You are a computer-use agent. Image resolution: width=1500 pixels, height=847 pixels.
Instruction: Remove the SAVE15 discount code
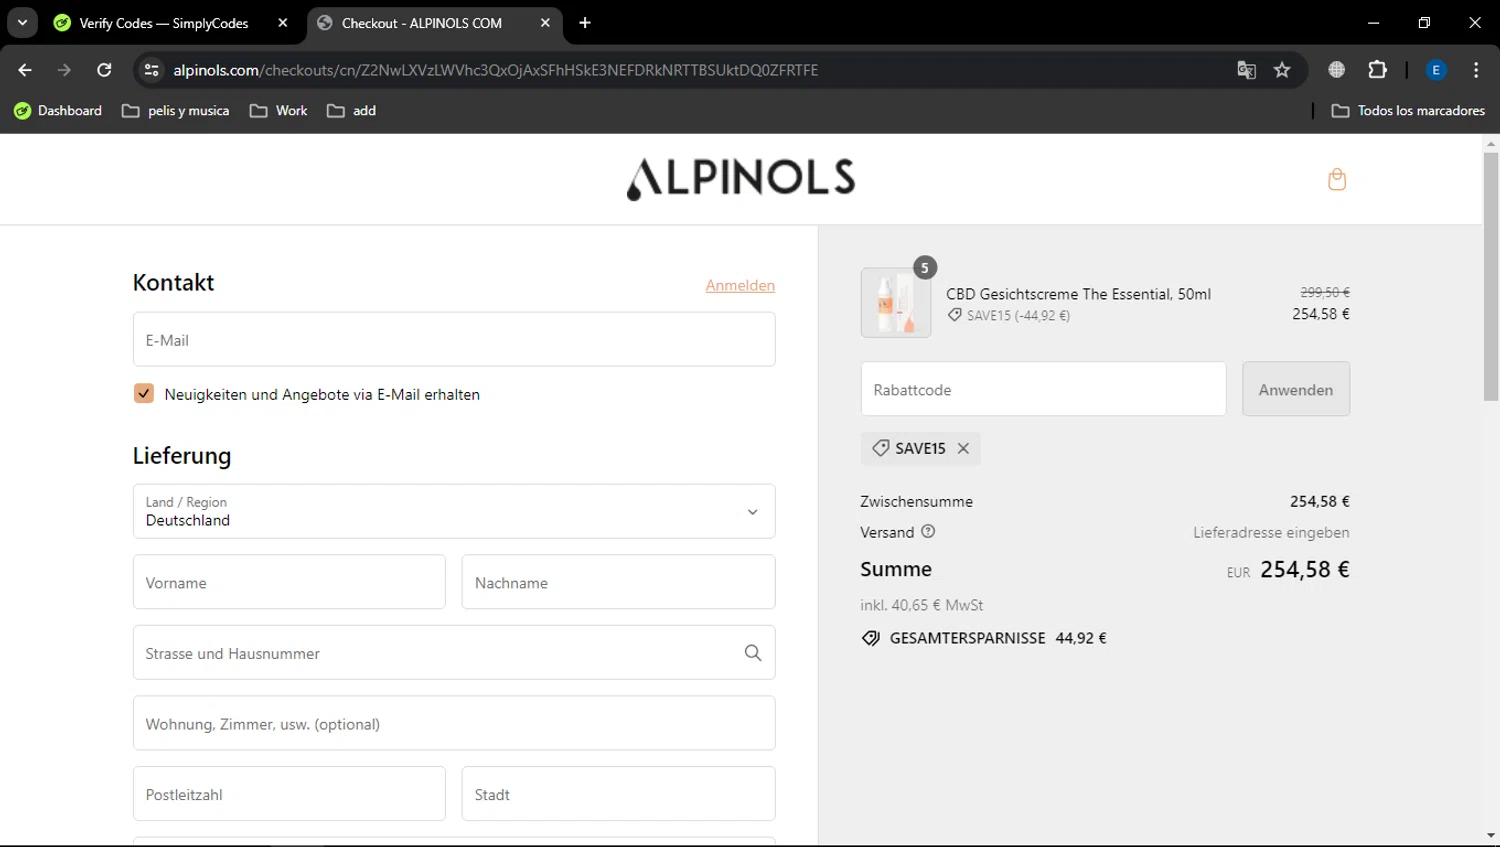click(x=963, y=448)
